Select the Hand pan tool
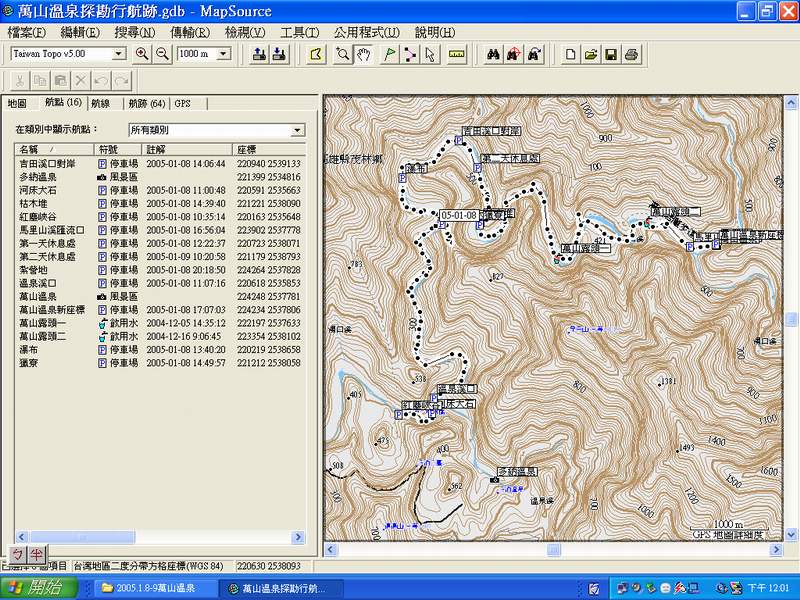The image size is (800, 600). point(365,54)
